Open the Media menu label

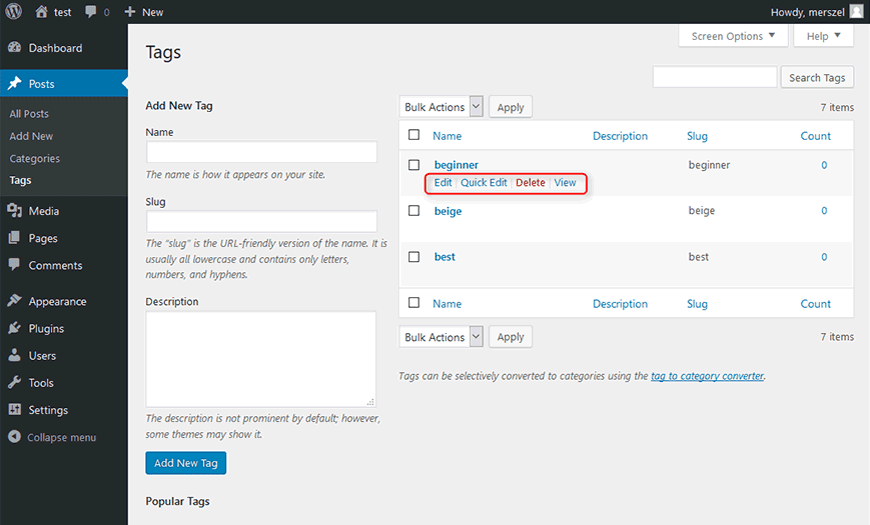[x=44, y=211]
